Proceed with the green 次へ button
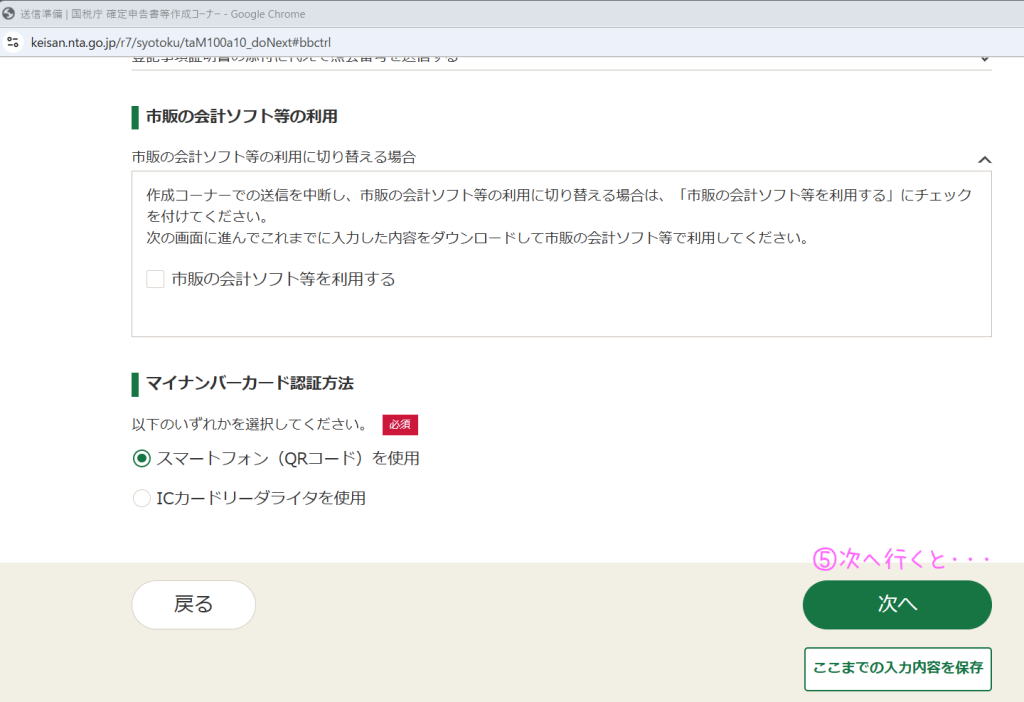The width and height of the screenshot is (1024, 702). point(897,605)
